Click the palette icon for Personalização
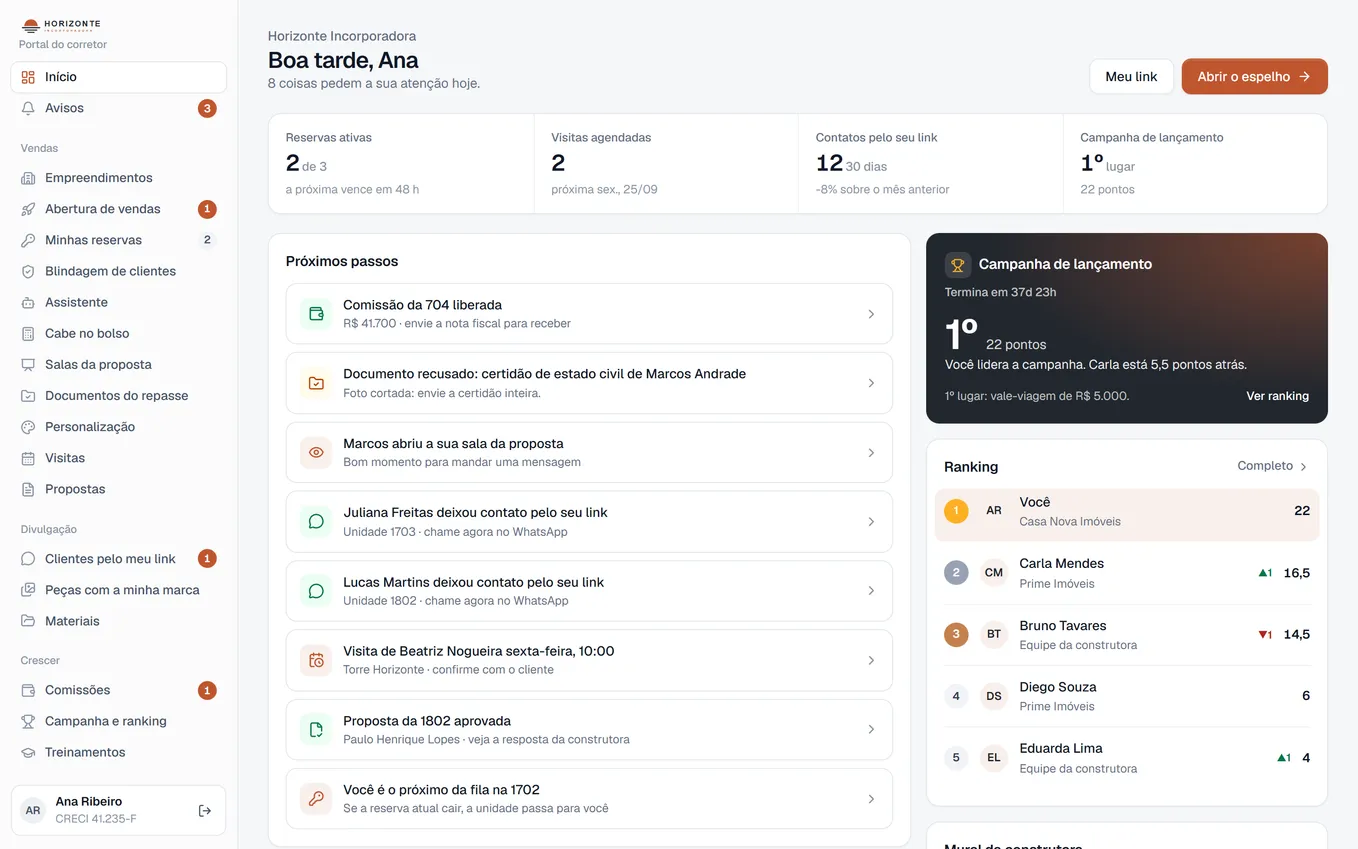 tap(28, 427)
